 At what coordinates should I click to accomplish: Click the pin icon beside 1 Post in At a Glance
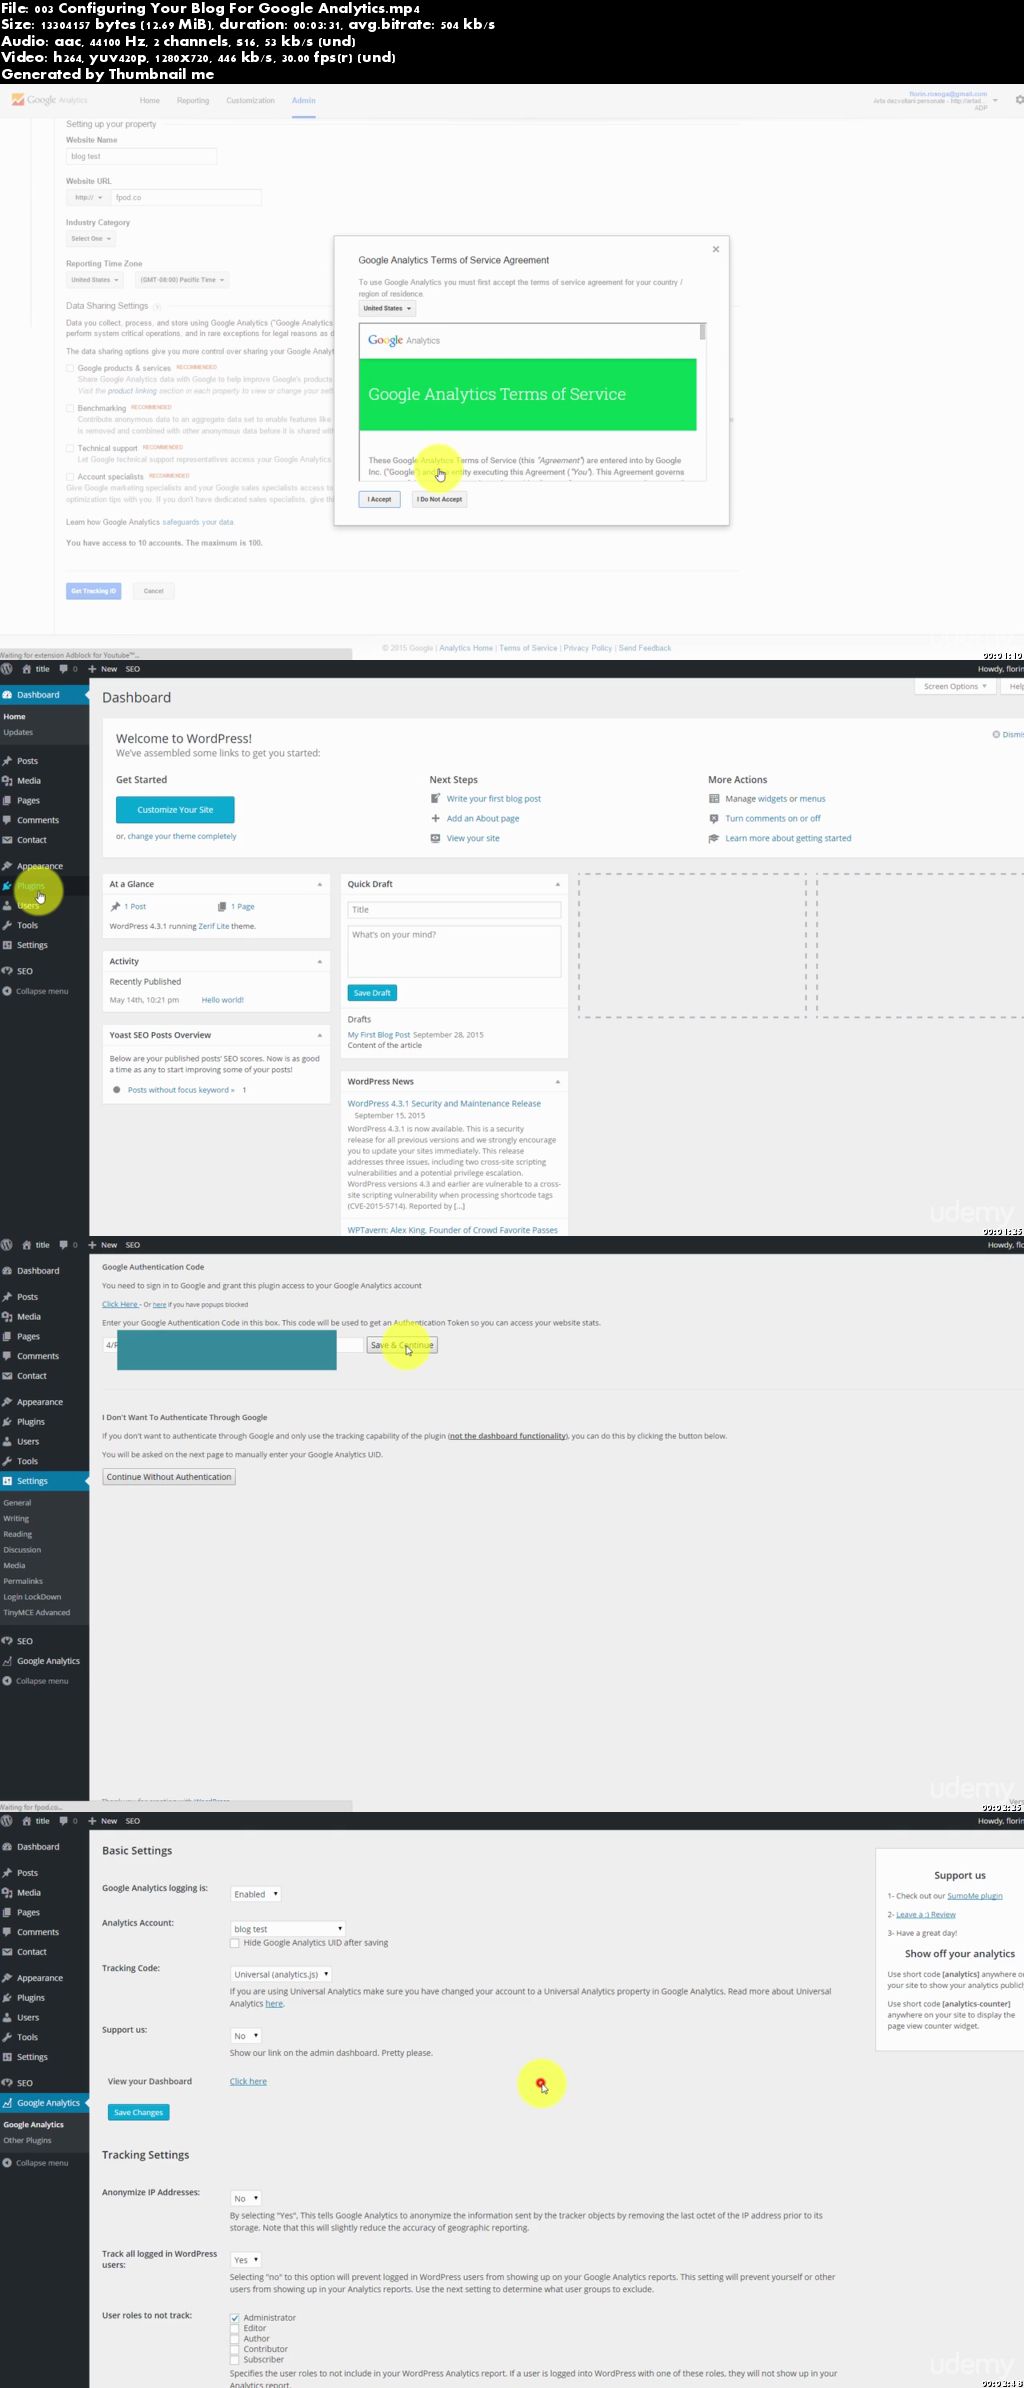point(115,907)
